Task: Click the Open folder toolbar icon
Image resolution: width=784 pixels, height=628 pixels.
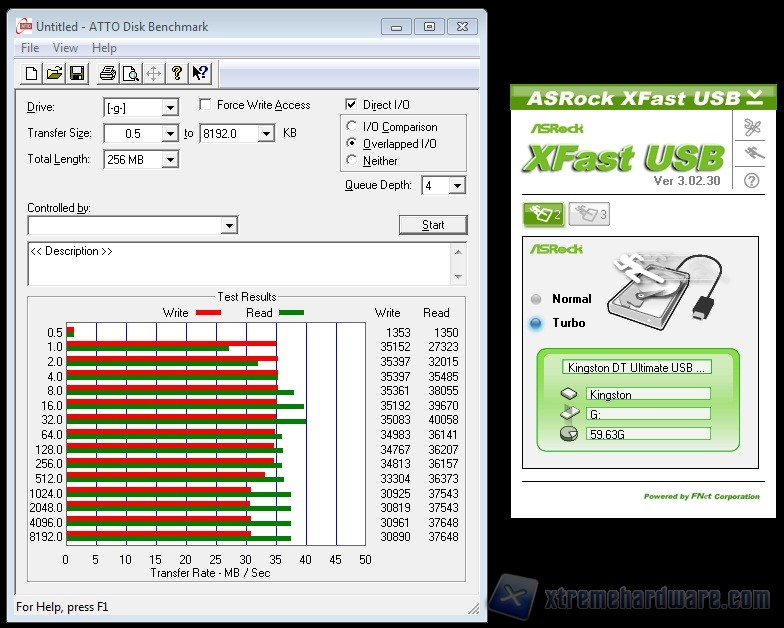Action: [54, 73]
